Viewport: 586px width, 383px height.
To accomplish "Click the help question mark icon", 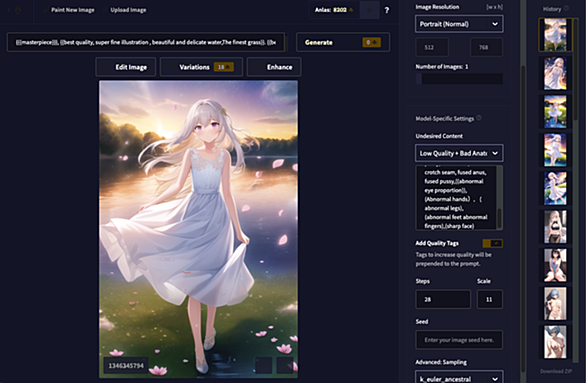I will coord(387,10).
